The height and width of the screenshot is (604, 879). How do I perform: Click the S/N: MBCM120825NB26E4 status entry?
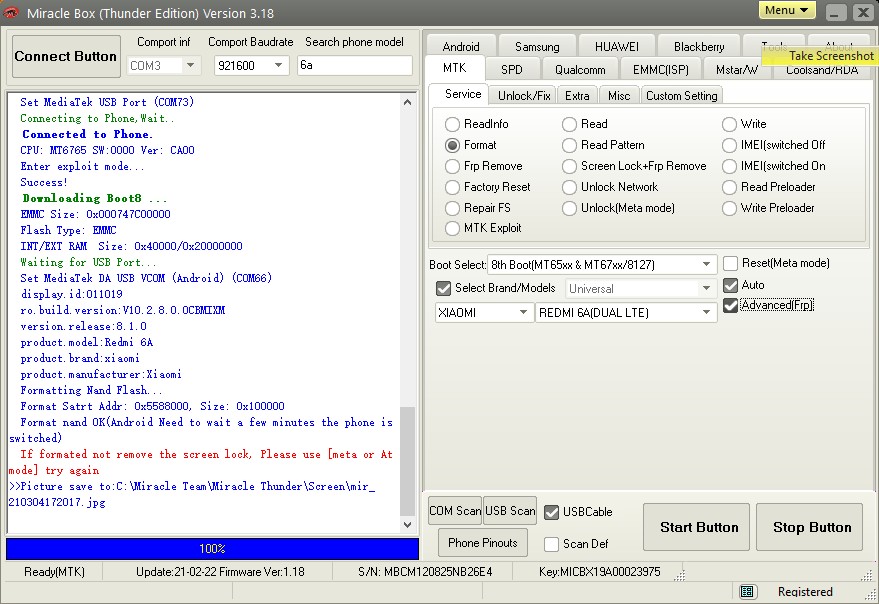(x=425, y=572)
